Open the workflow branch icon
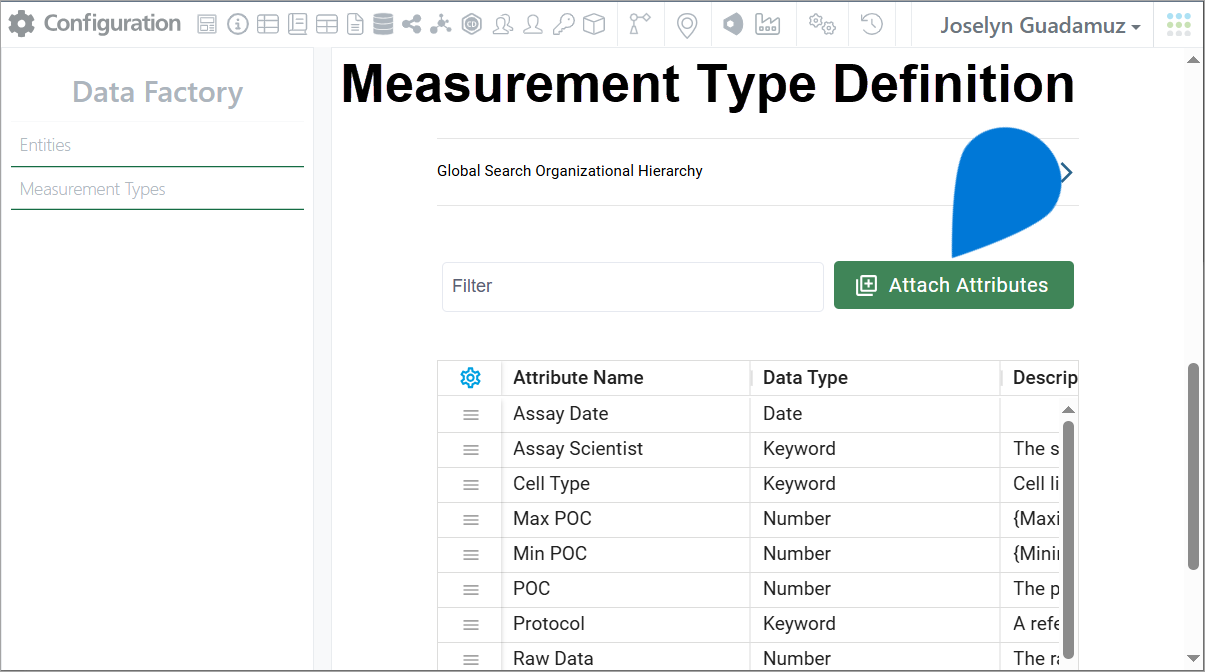This screenshot has width=1205, height=672. tap(640, 25)
